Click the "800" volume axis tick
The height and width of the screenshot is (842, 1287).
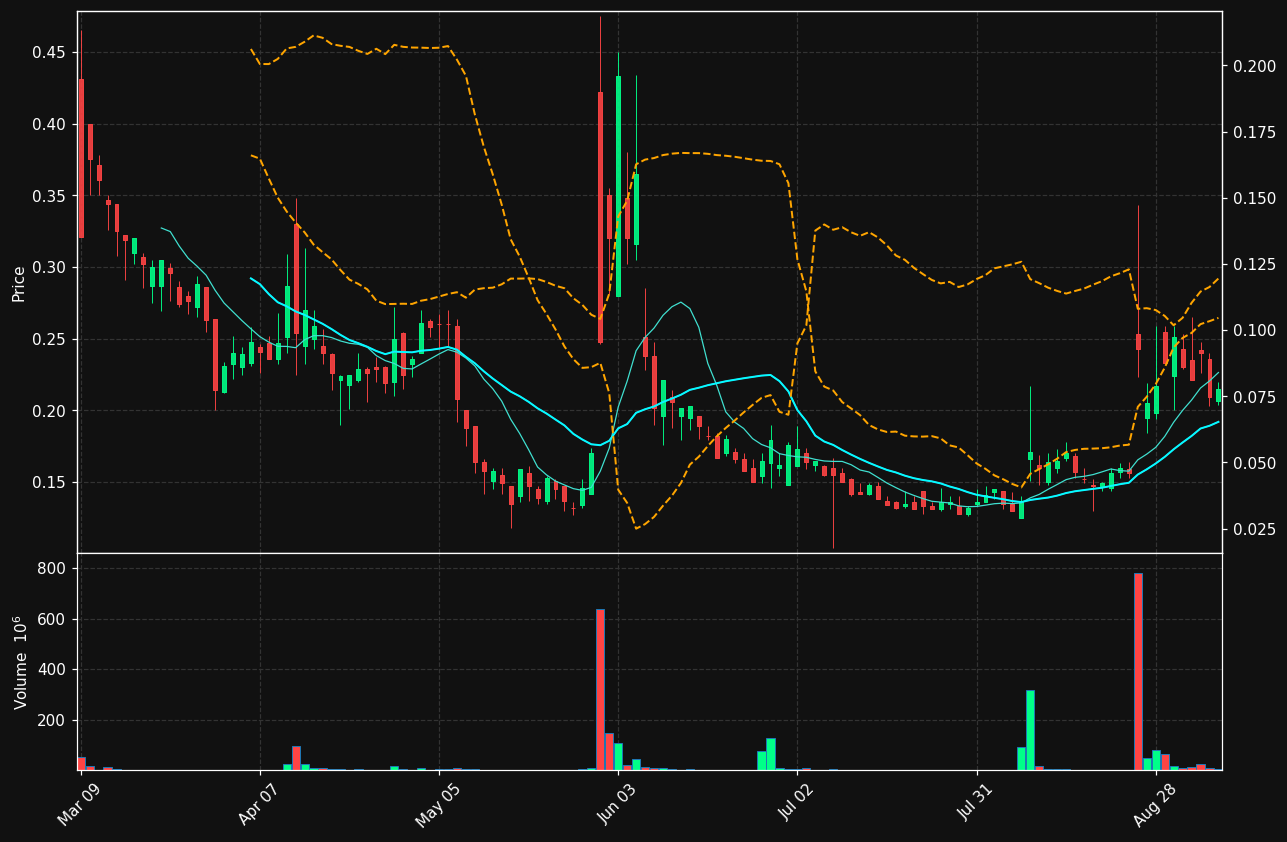tap(54, 568)
